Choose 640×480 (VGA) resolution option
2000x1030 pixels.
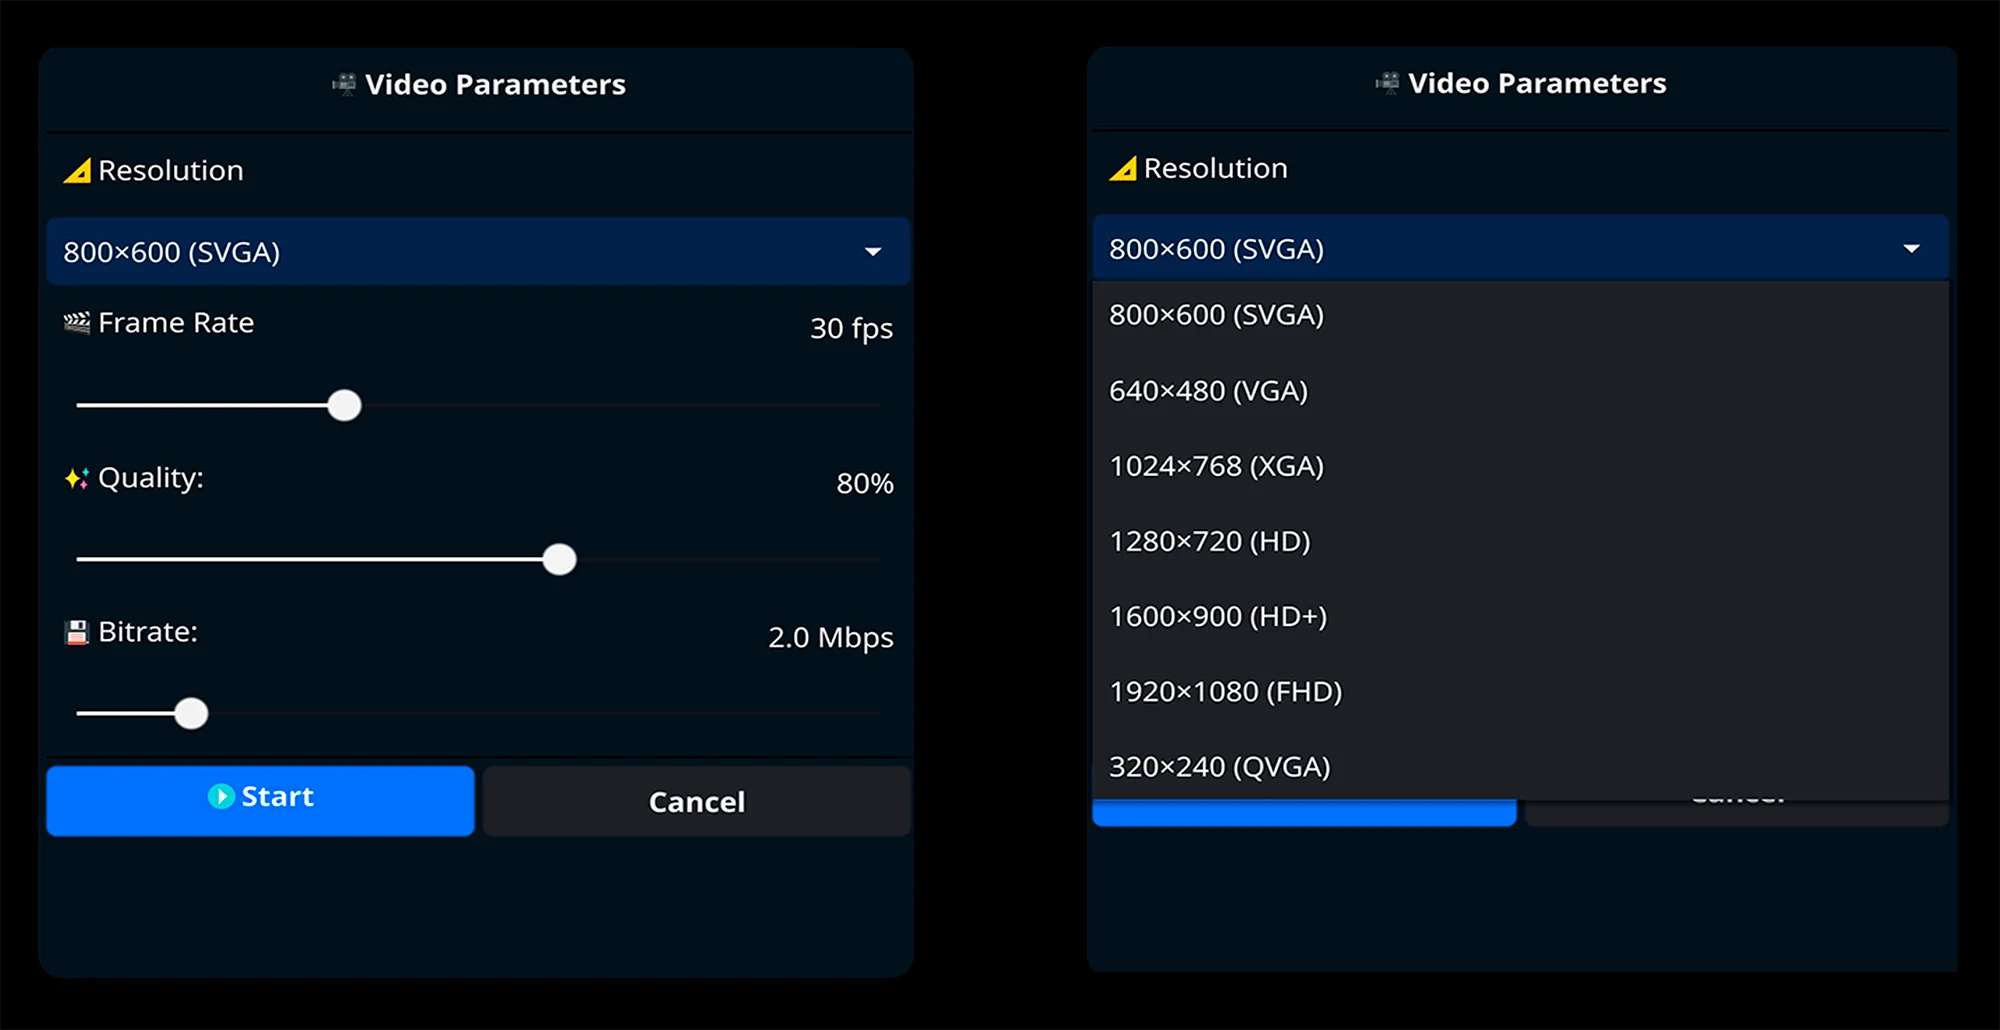click(x=1208, y=390)
